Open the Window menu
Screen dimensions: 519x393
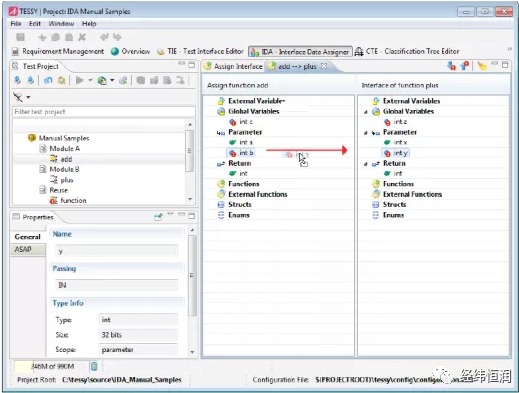[x=61, y=24]
